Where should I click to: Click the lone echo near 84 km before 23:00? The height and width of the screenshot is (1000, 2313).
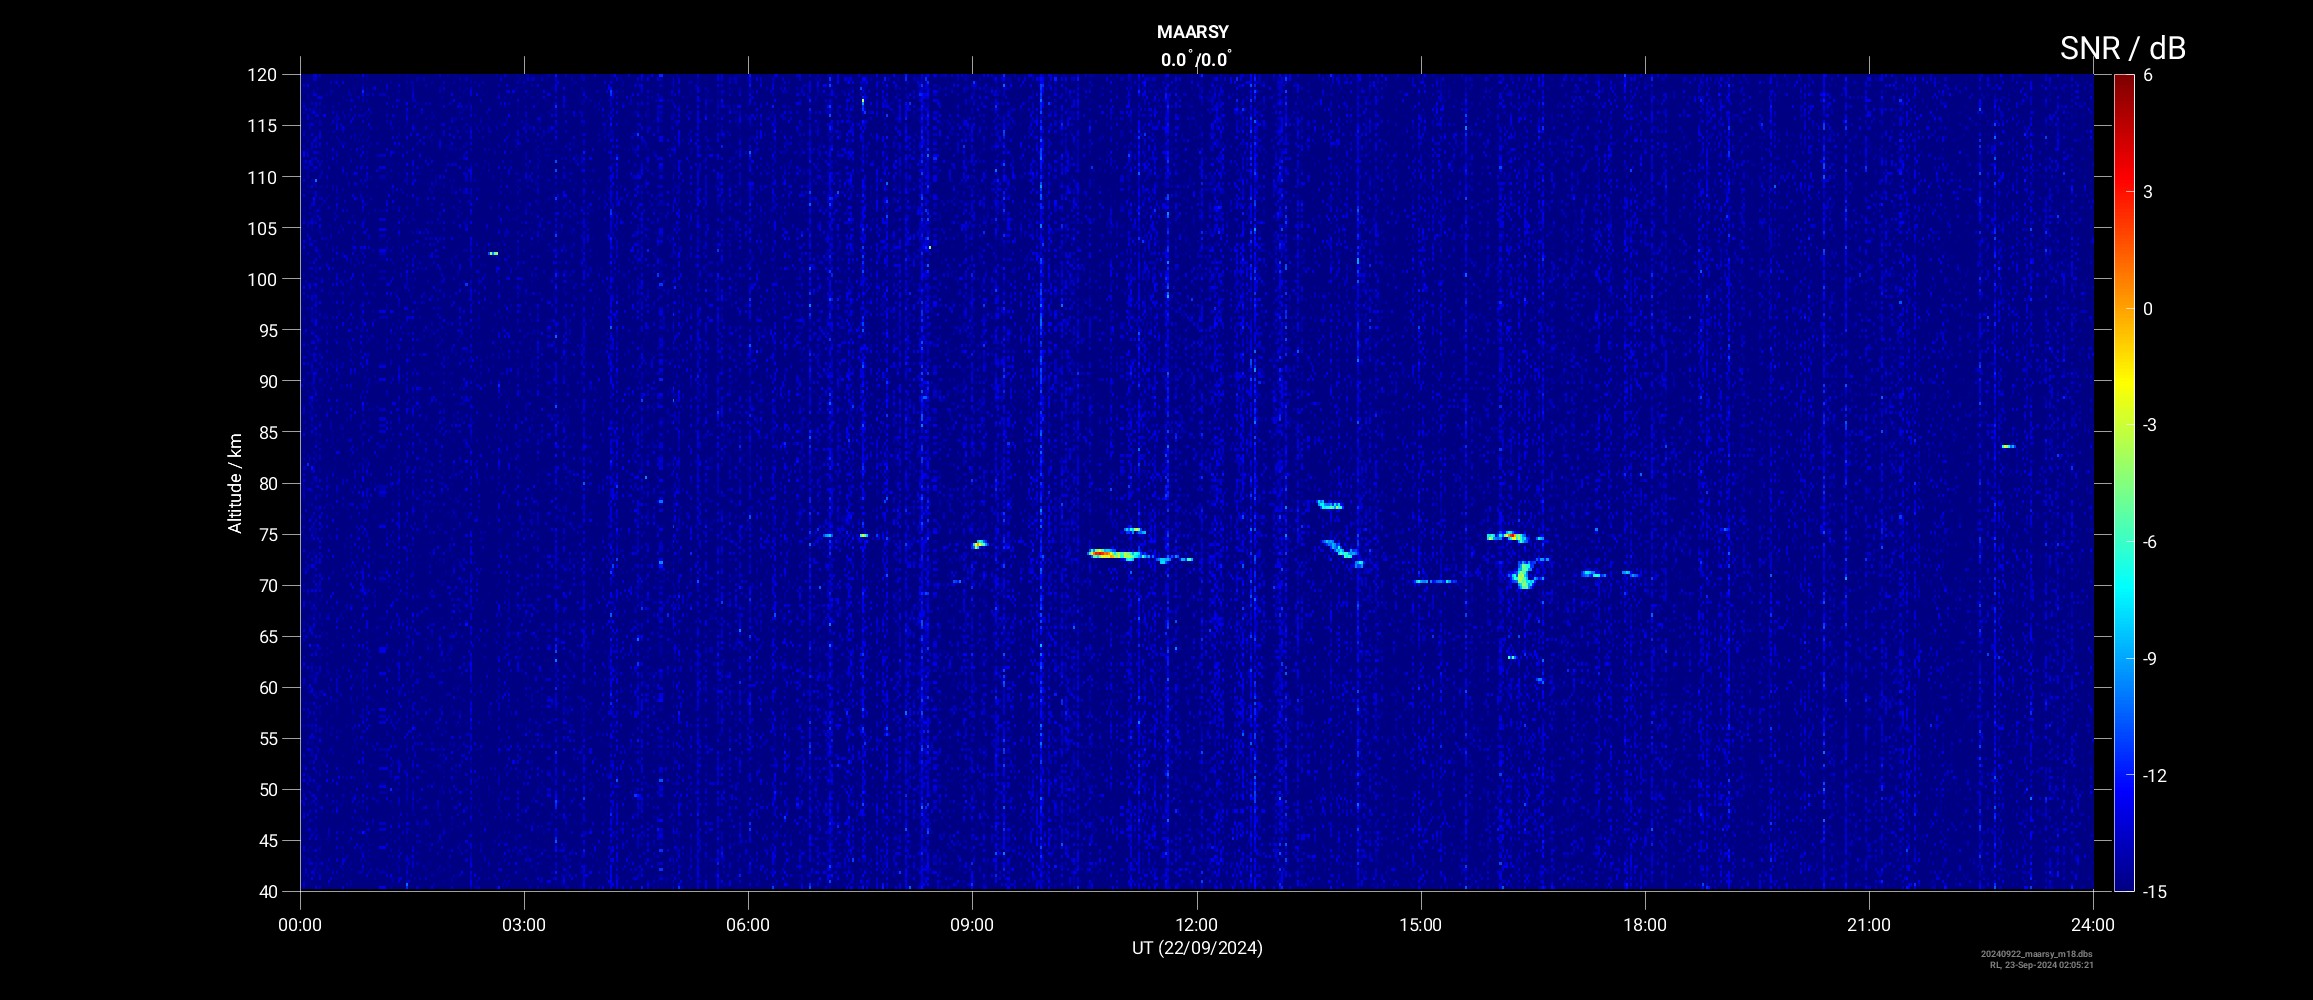2008,446
